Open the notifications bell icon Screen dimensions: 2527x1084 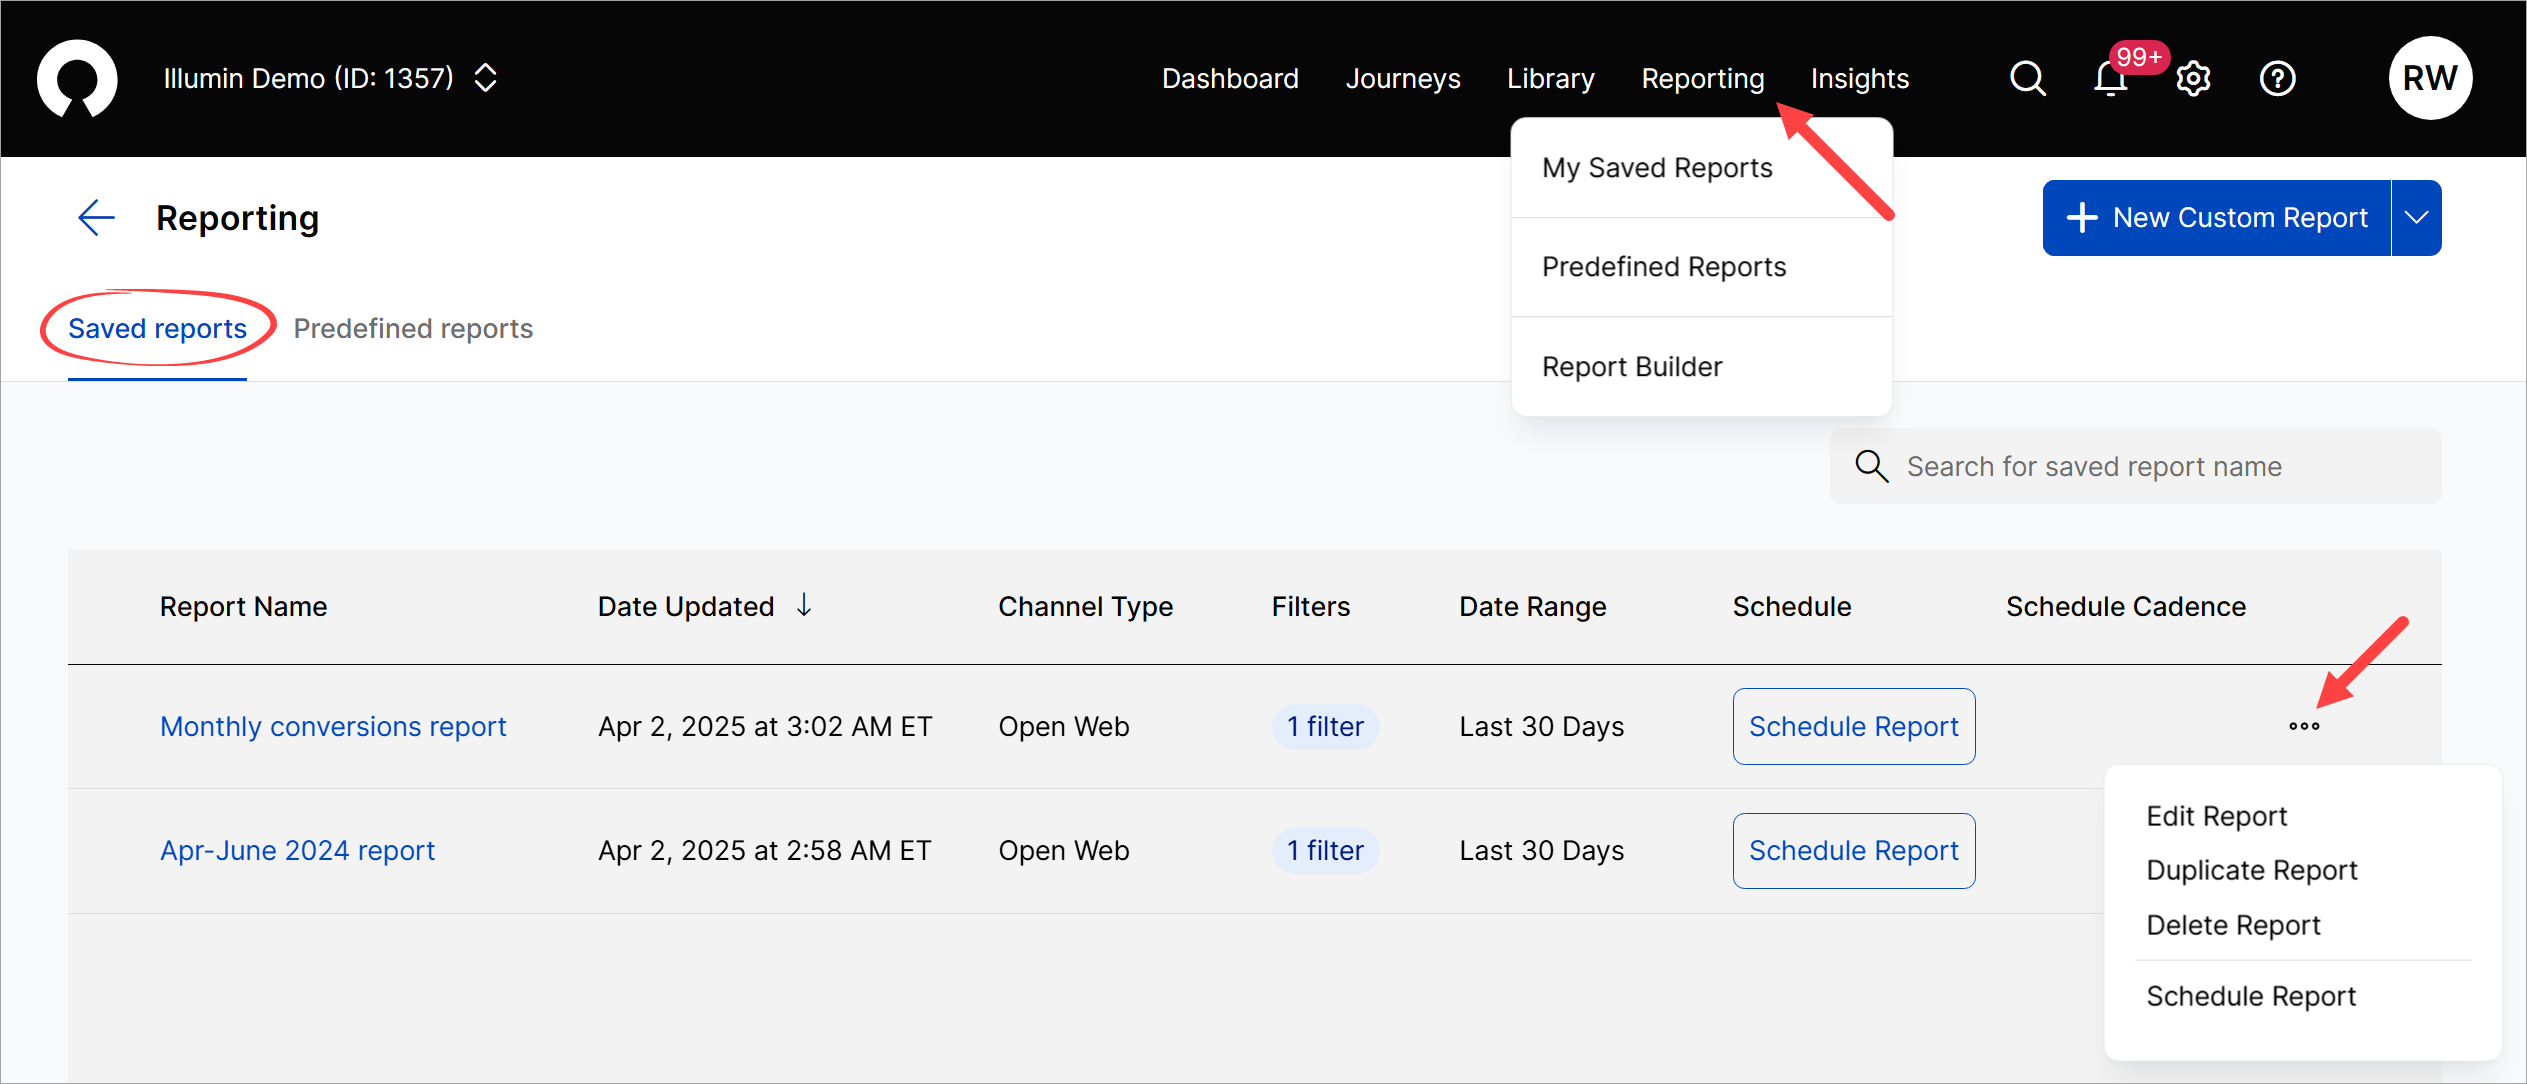pos(2110,79)
